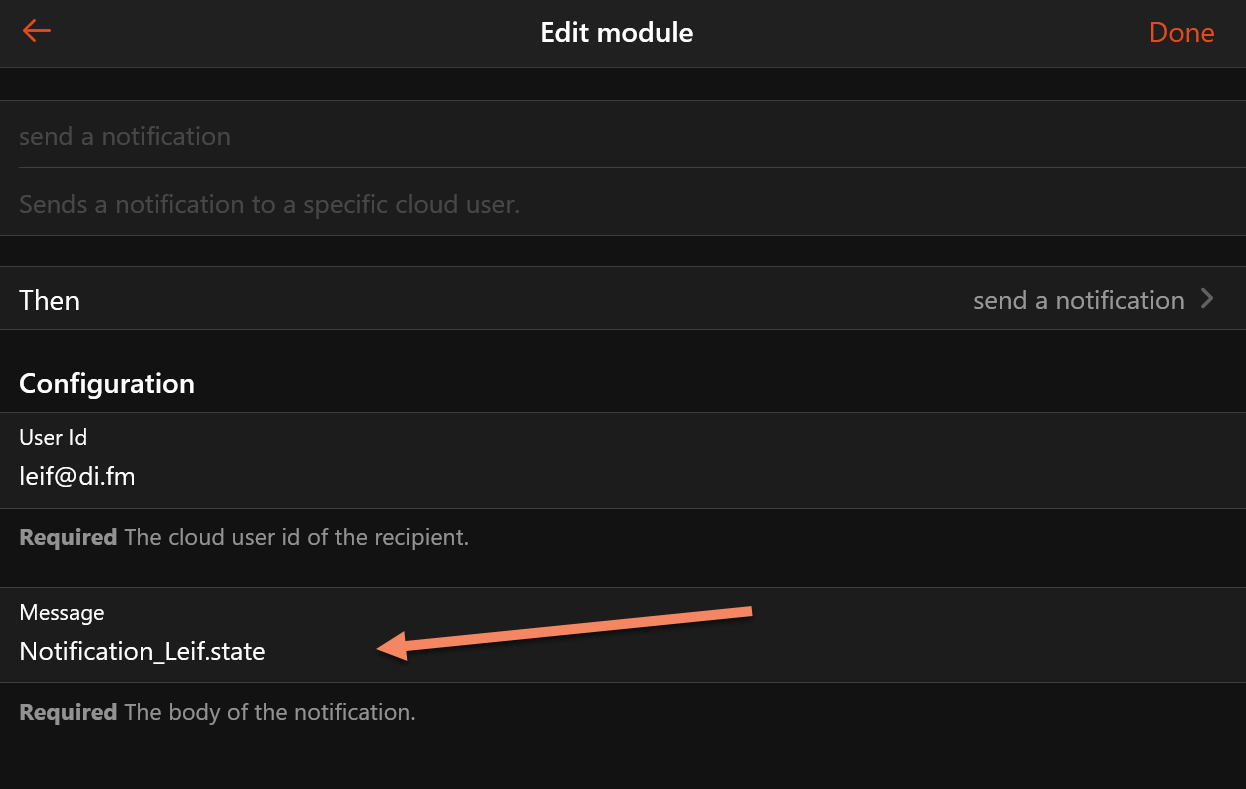Click the User Id label
1246x789 pixels.
point(53,437)
